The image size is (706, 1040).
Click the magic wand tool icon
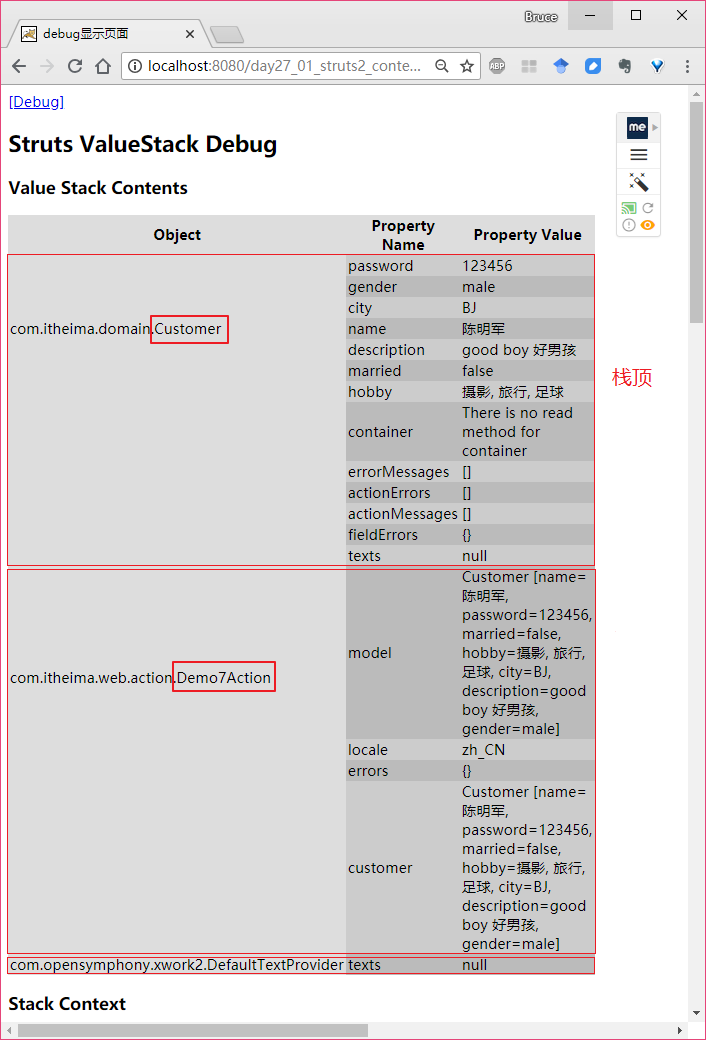(x=638, y=182)
